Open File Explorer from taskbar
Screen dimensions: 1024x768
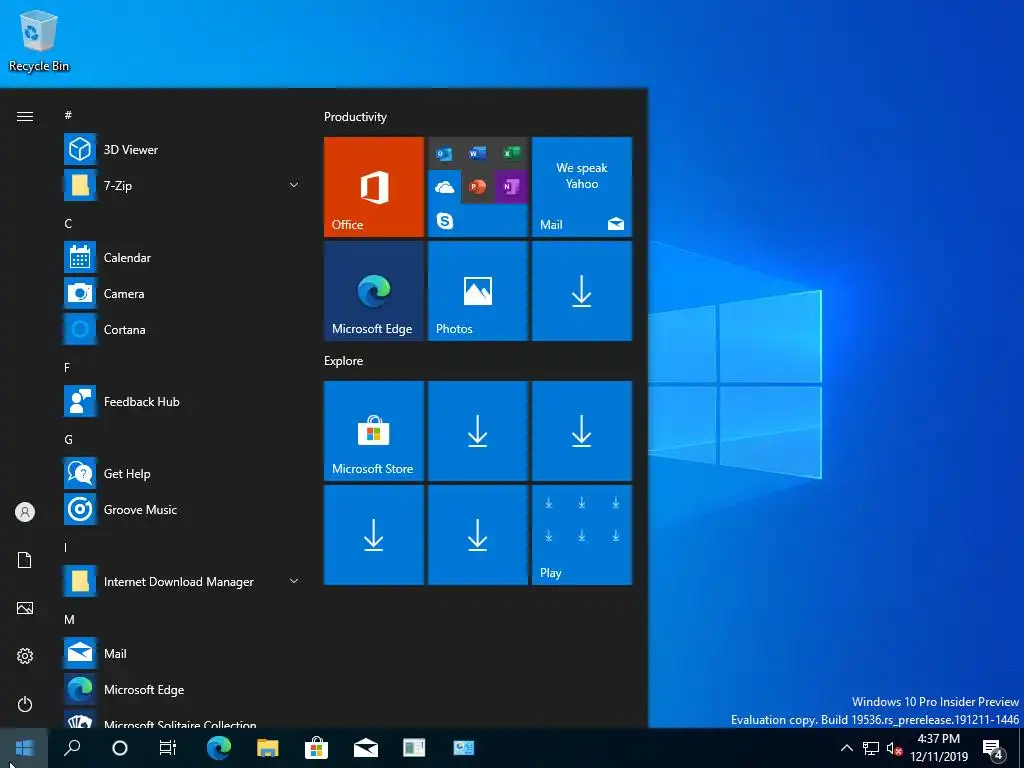tap(267, 748)
